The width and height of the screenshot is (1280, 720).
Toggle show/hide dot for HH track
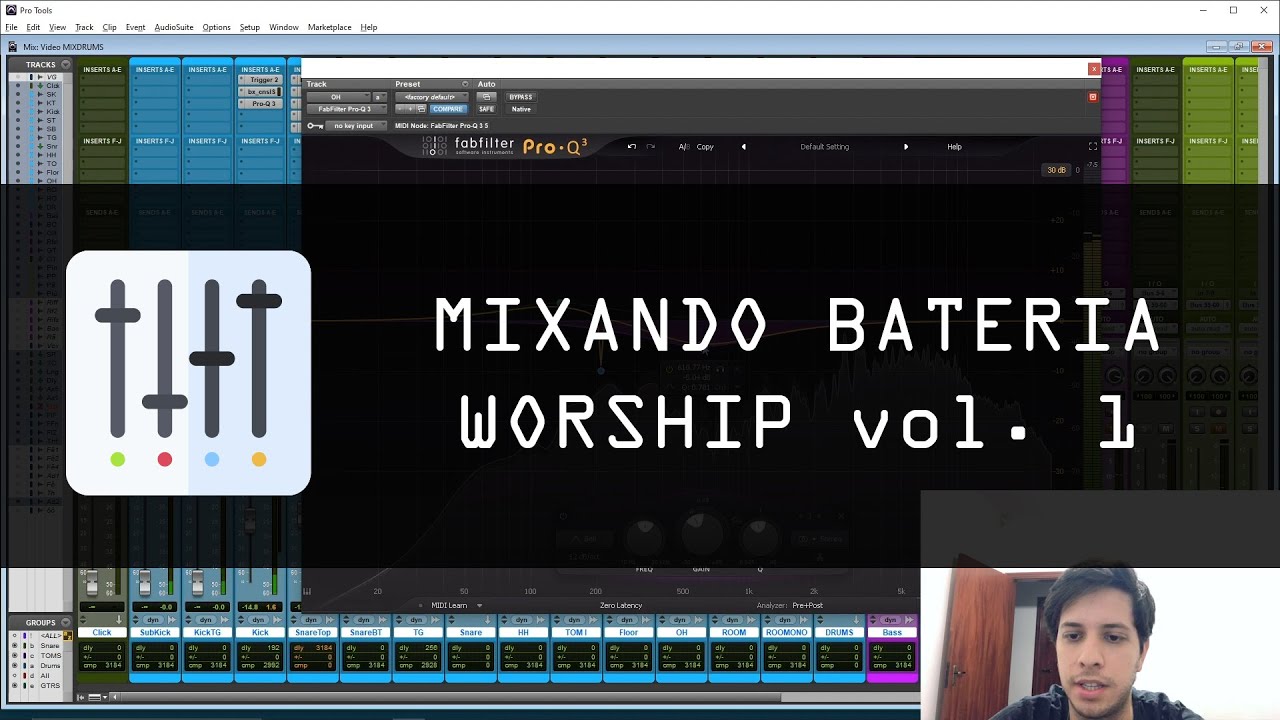click(17, 154)
